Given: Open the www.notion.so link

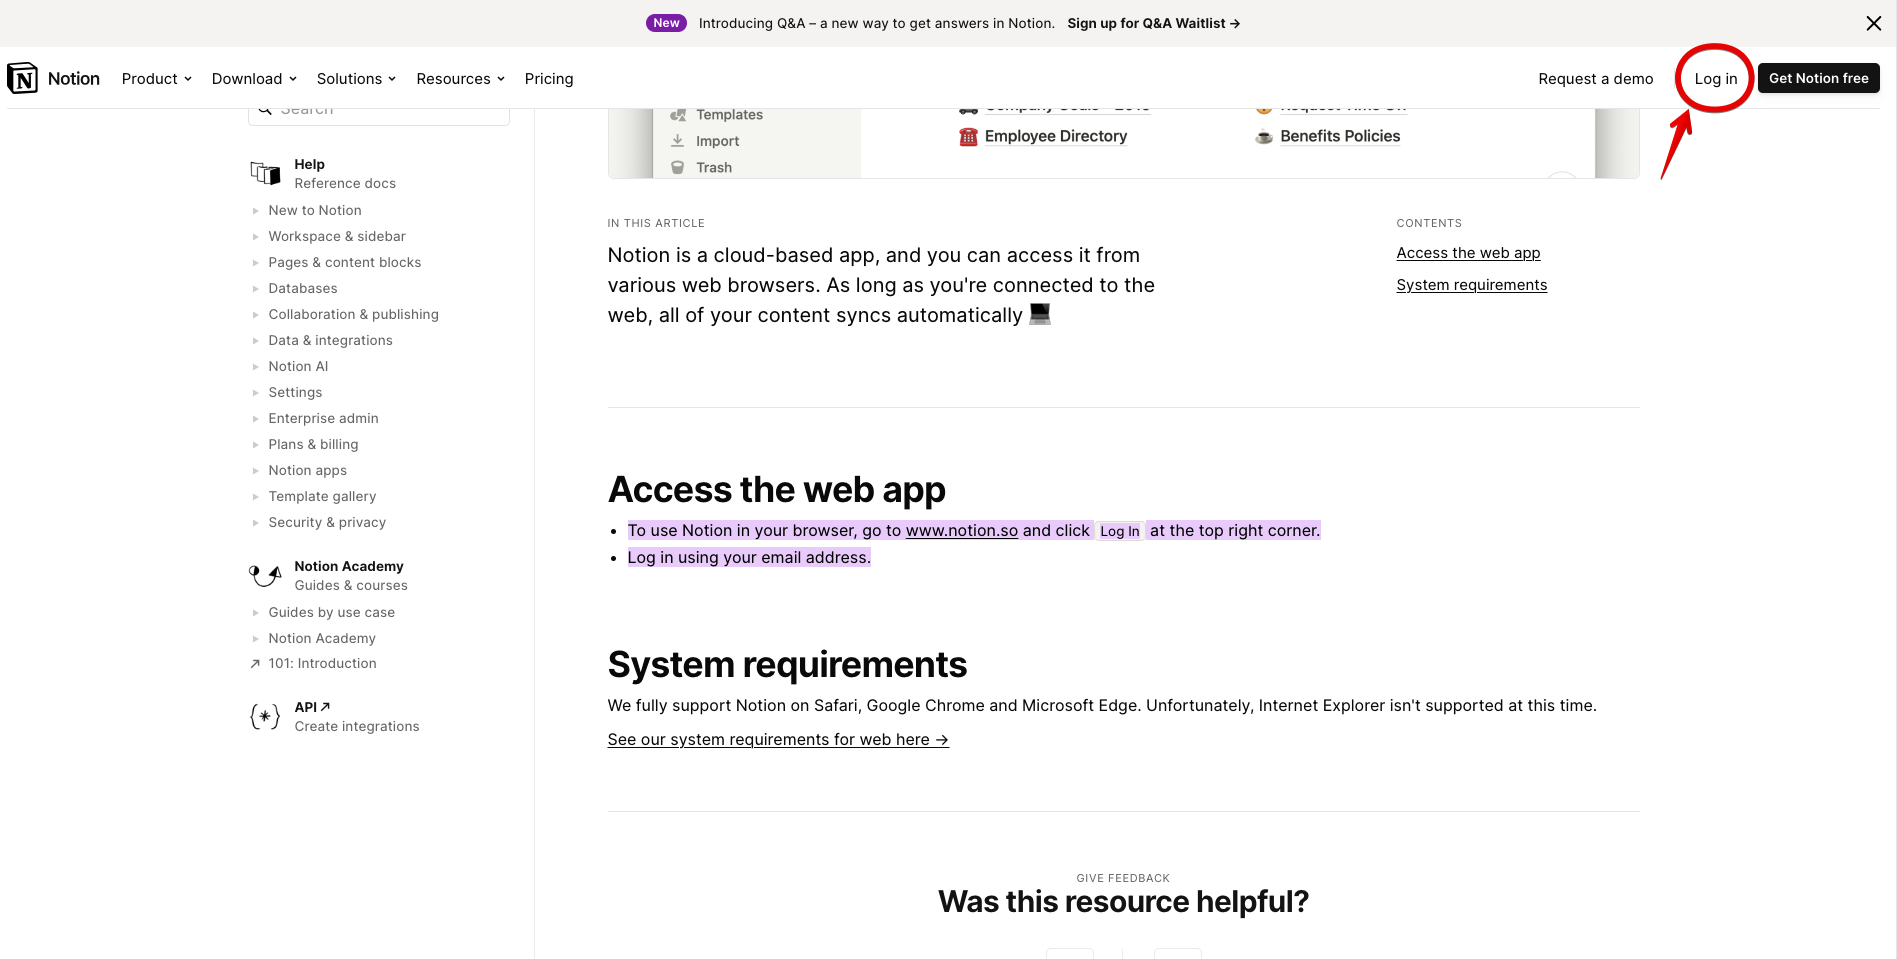Looking at the screenshot, I should [x=961, y=530].
